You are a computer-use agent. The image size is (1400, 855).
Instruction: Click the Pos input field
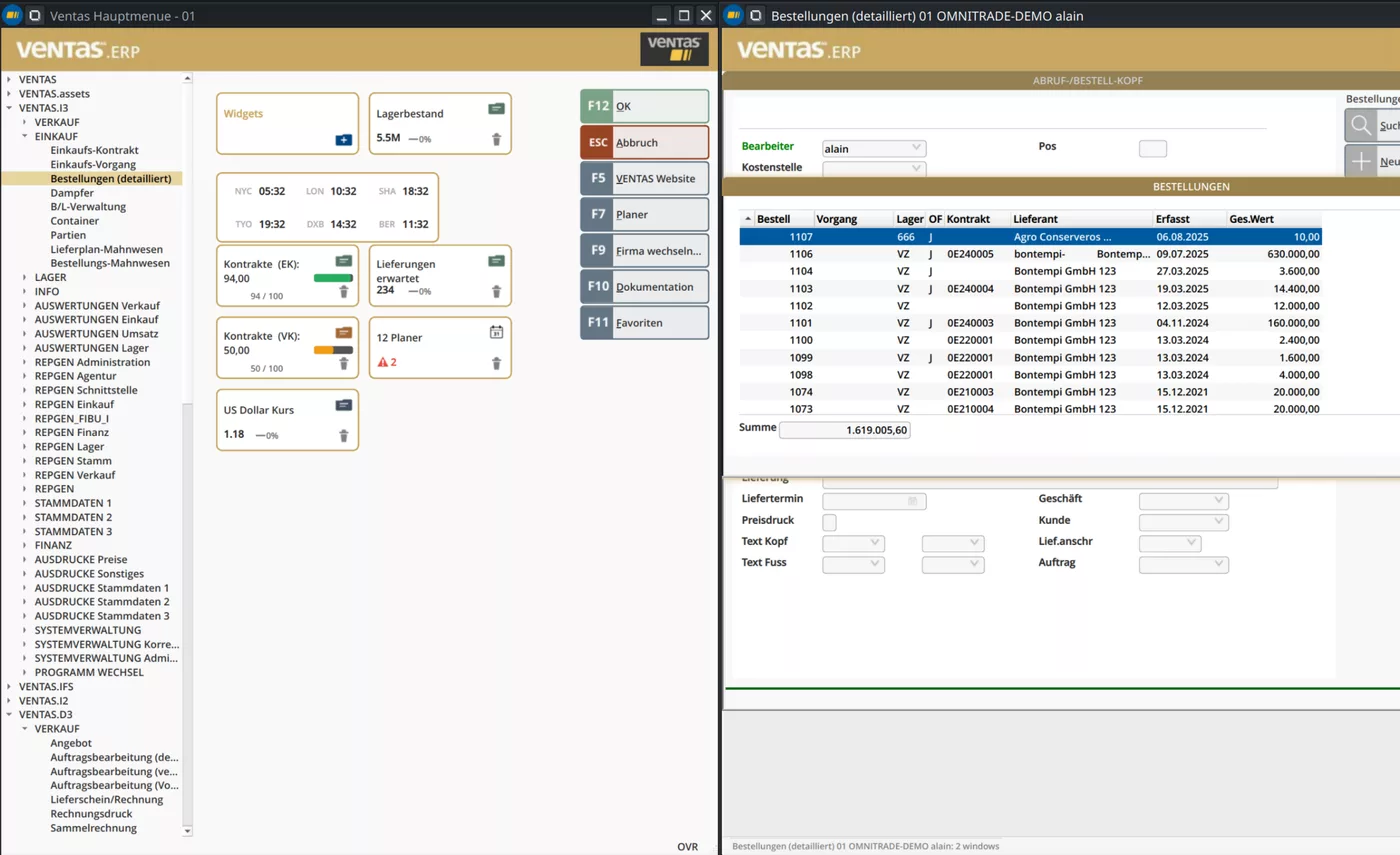click(x=1153, y=149)
